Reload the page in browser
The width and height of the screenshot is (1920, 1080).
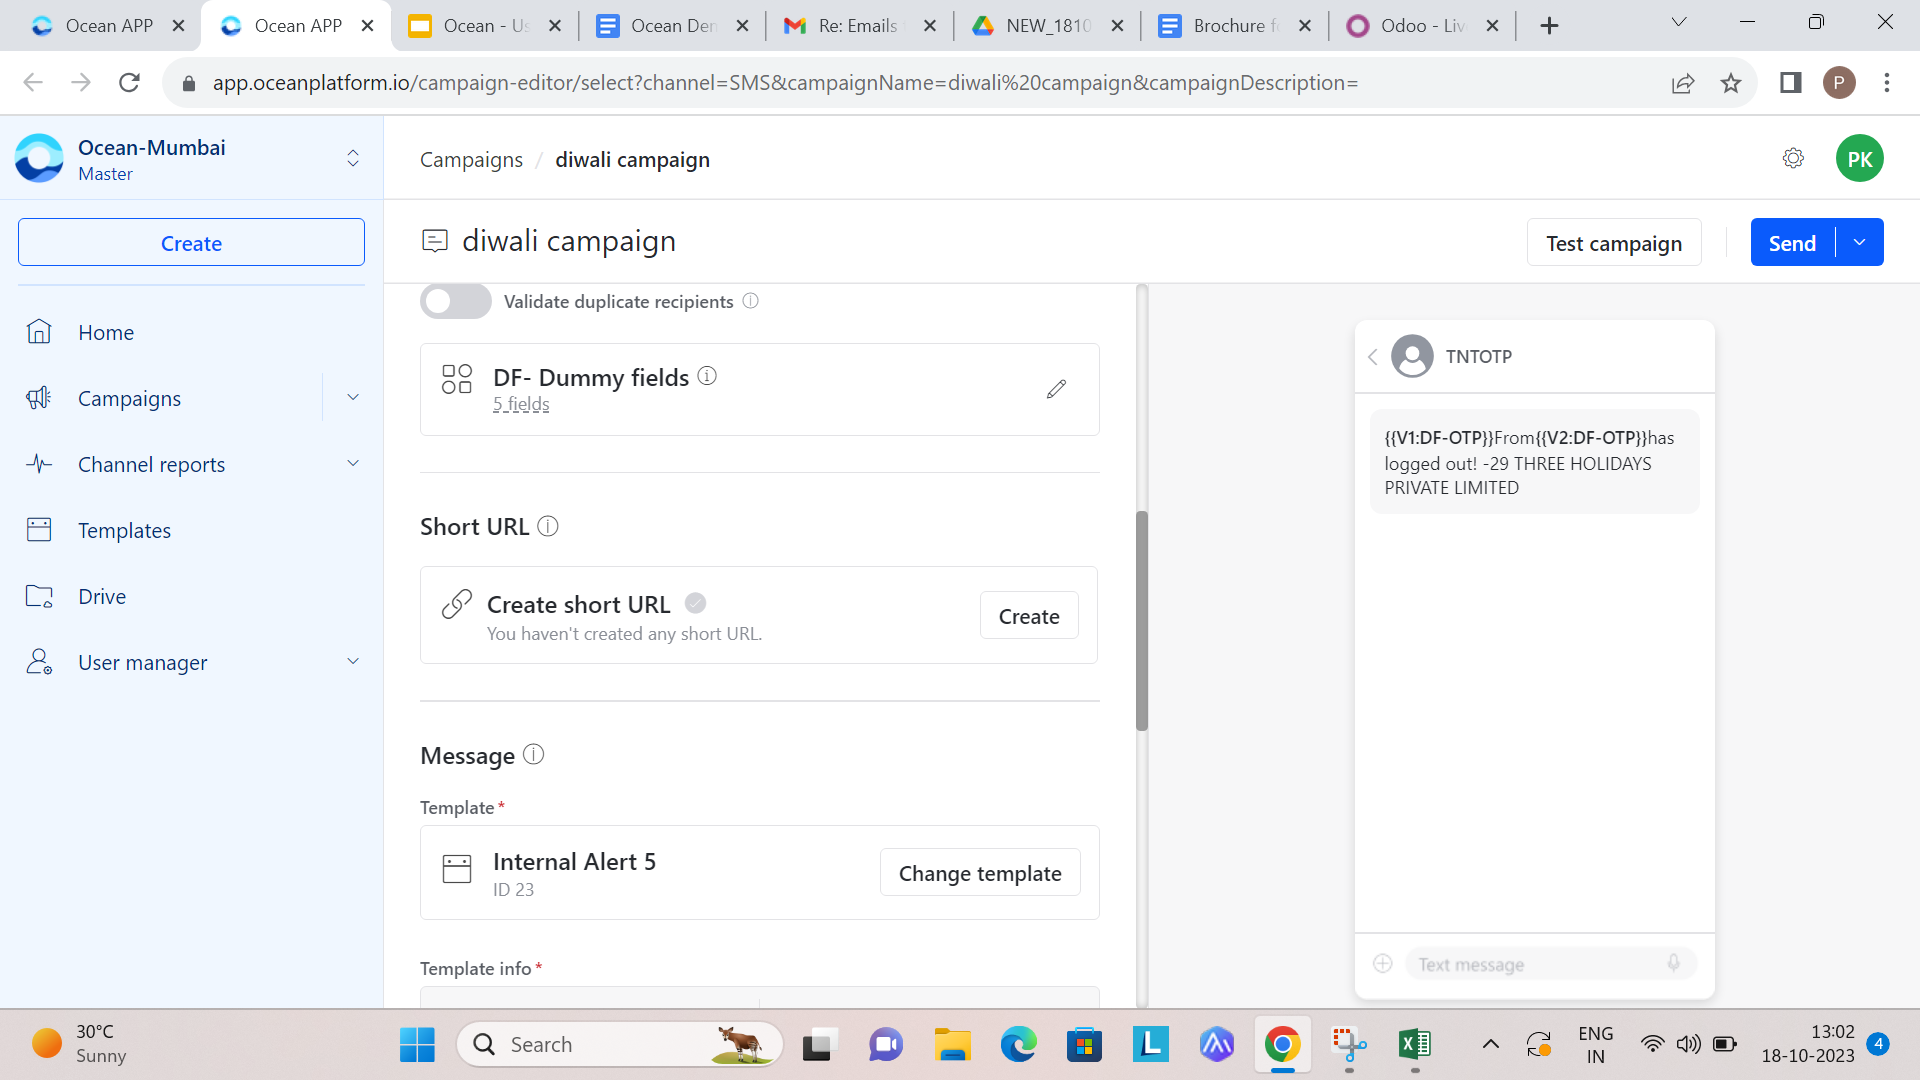tap(129, 83)
